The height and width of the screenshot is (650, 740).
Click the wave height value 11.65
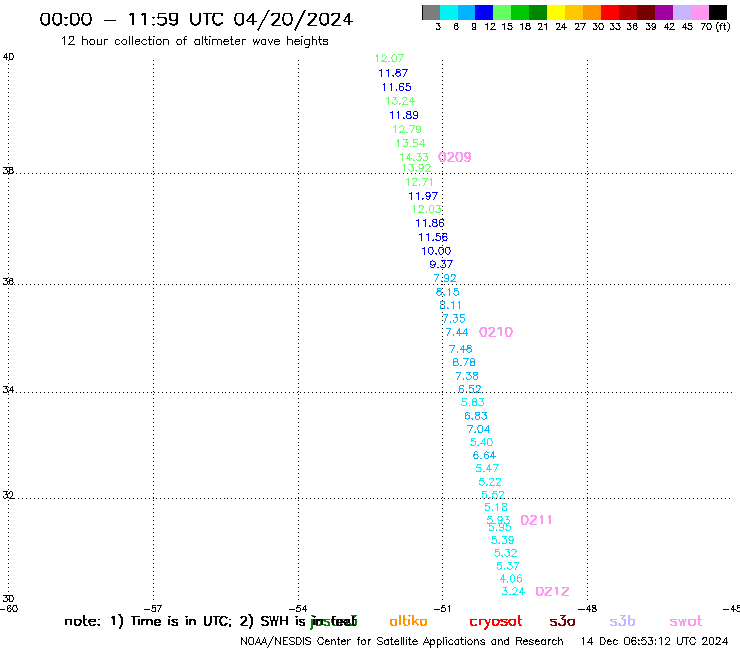click(x=396, y=87)
